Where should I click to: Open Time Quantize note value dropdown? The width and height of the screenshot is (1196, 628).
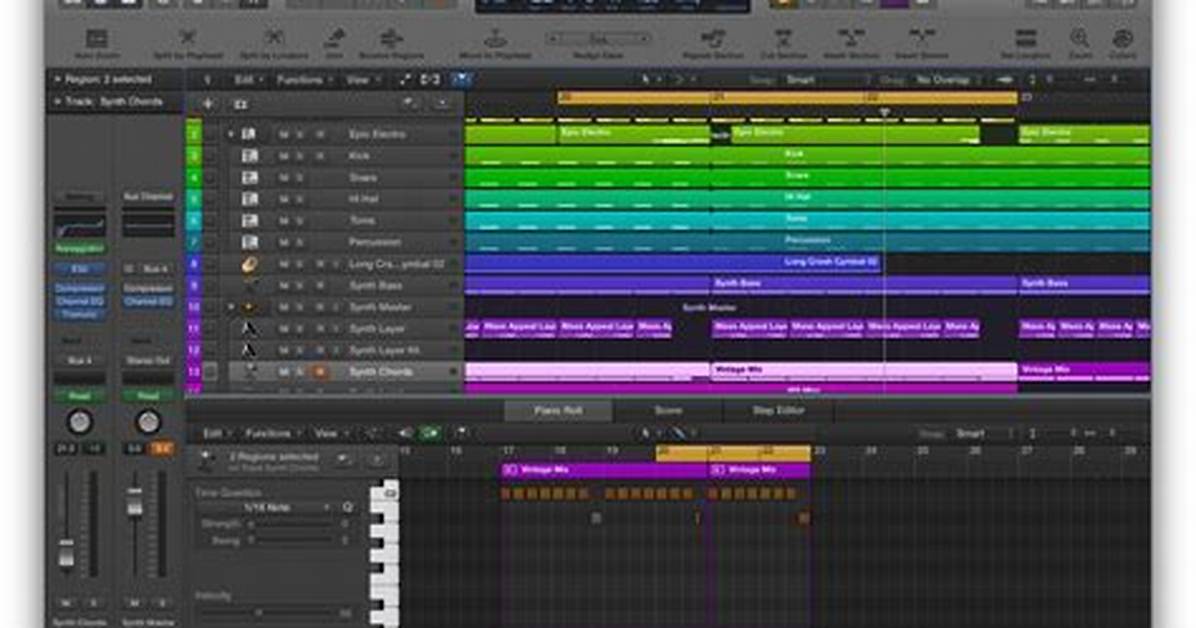(x=286, y=507)
